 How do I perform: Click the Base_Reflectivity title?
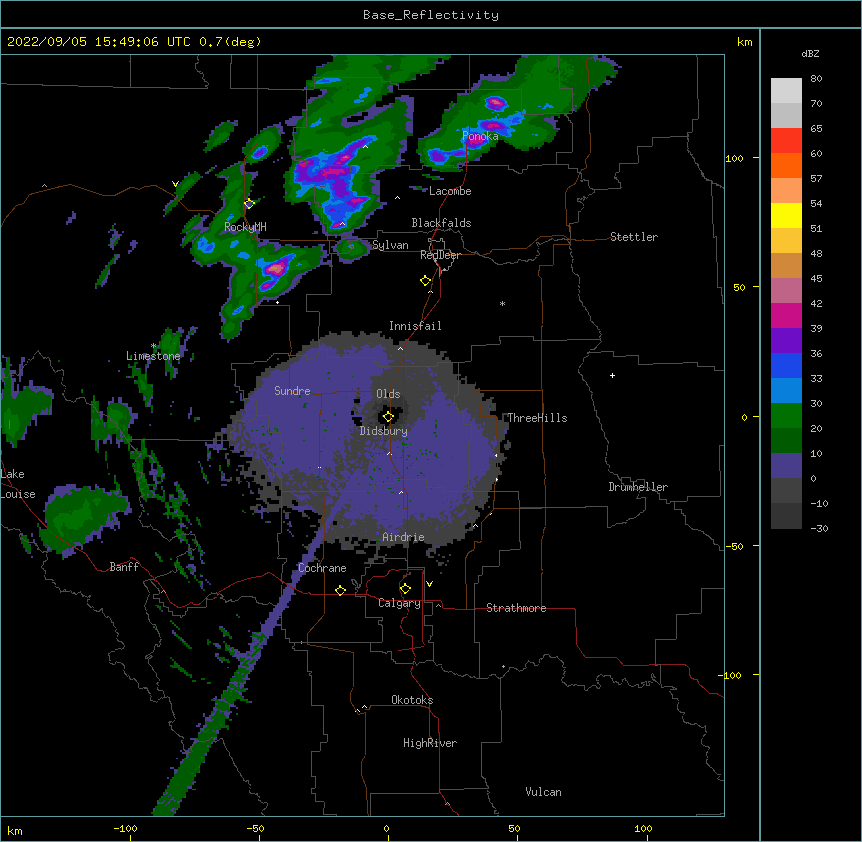coord(431,15)
